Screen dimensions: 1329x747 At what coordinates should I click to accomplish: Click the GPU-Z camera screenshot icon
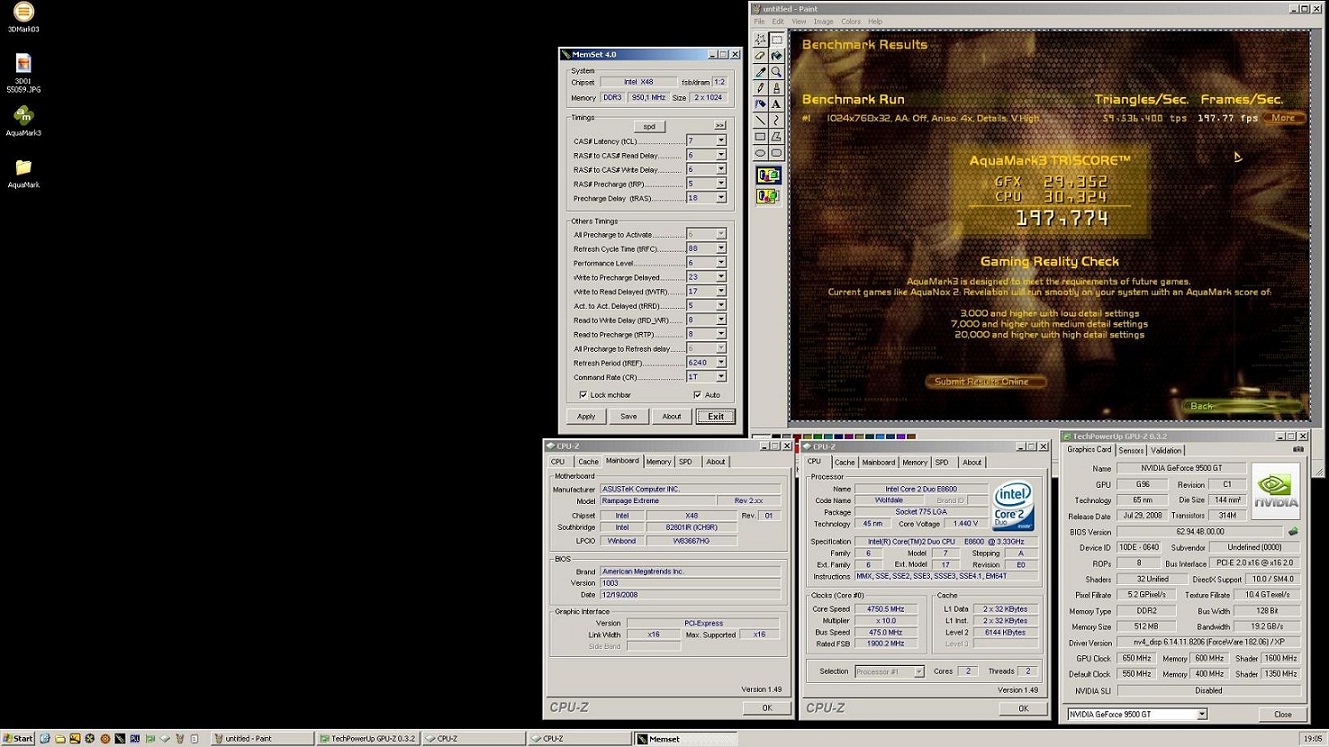pos(1298,450)
